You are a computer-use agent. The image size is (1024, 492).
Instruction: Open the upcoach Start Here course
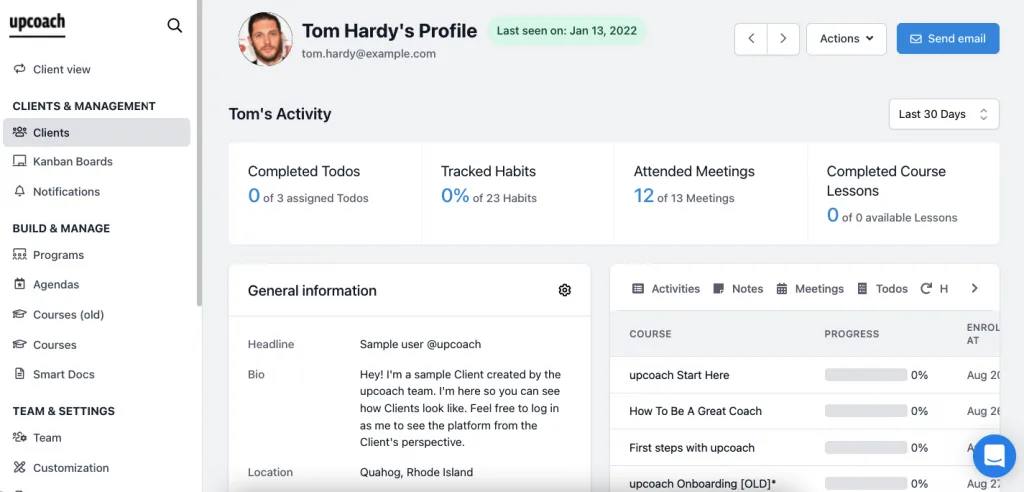click(x=679, y=375)
